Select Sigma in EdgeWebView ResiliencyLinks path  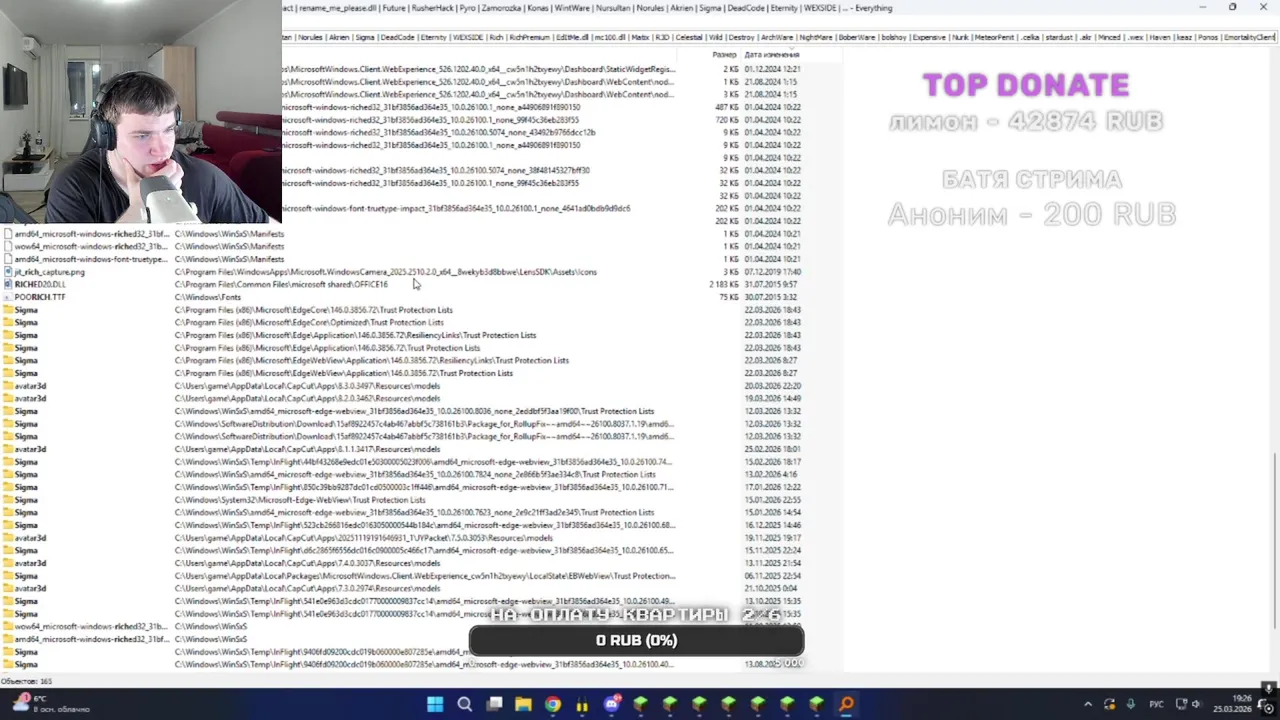[x=26, y=360]
